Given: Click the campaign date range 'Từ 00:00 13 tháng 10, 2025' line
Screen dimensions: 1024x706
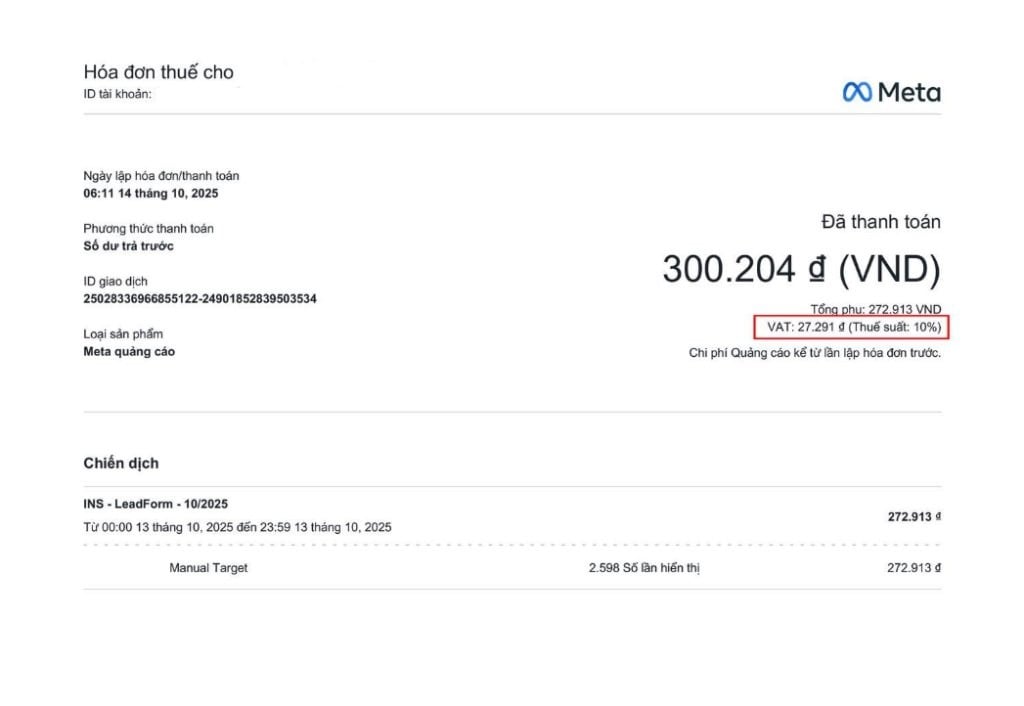Looking at the screenshot, I should (x=237, y=527).
